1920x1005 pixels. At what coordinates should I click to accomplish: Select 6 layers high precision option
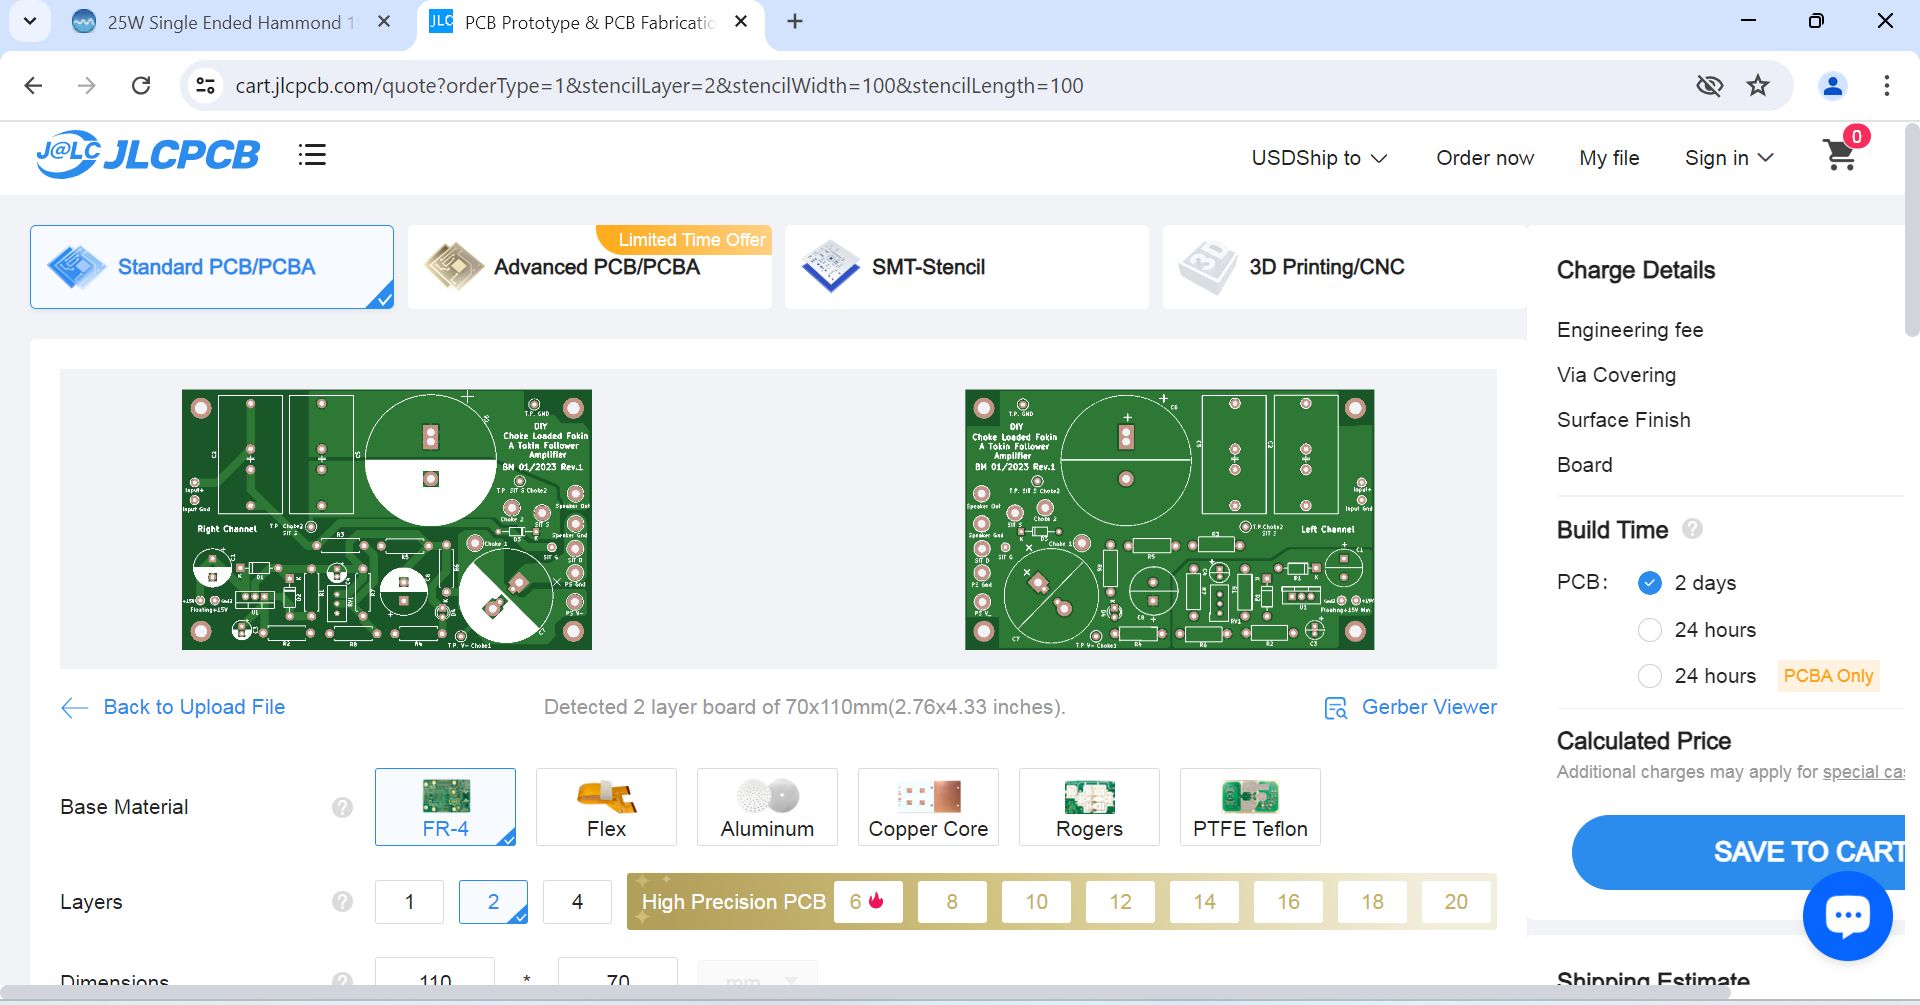tap(868, 902)
